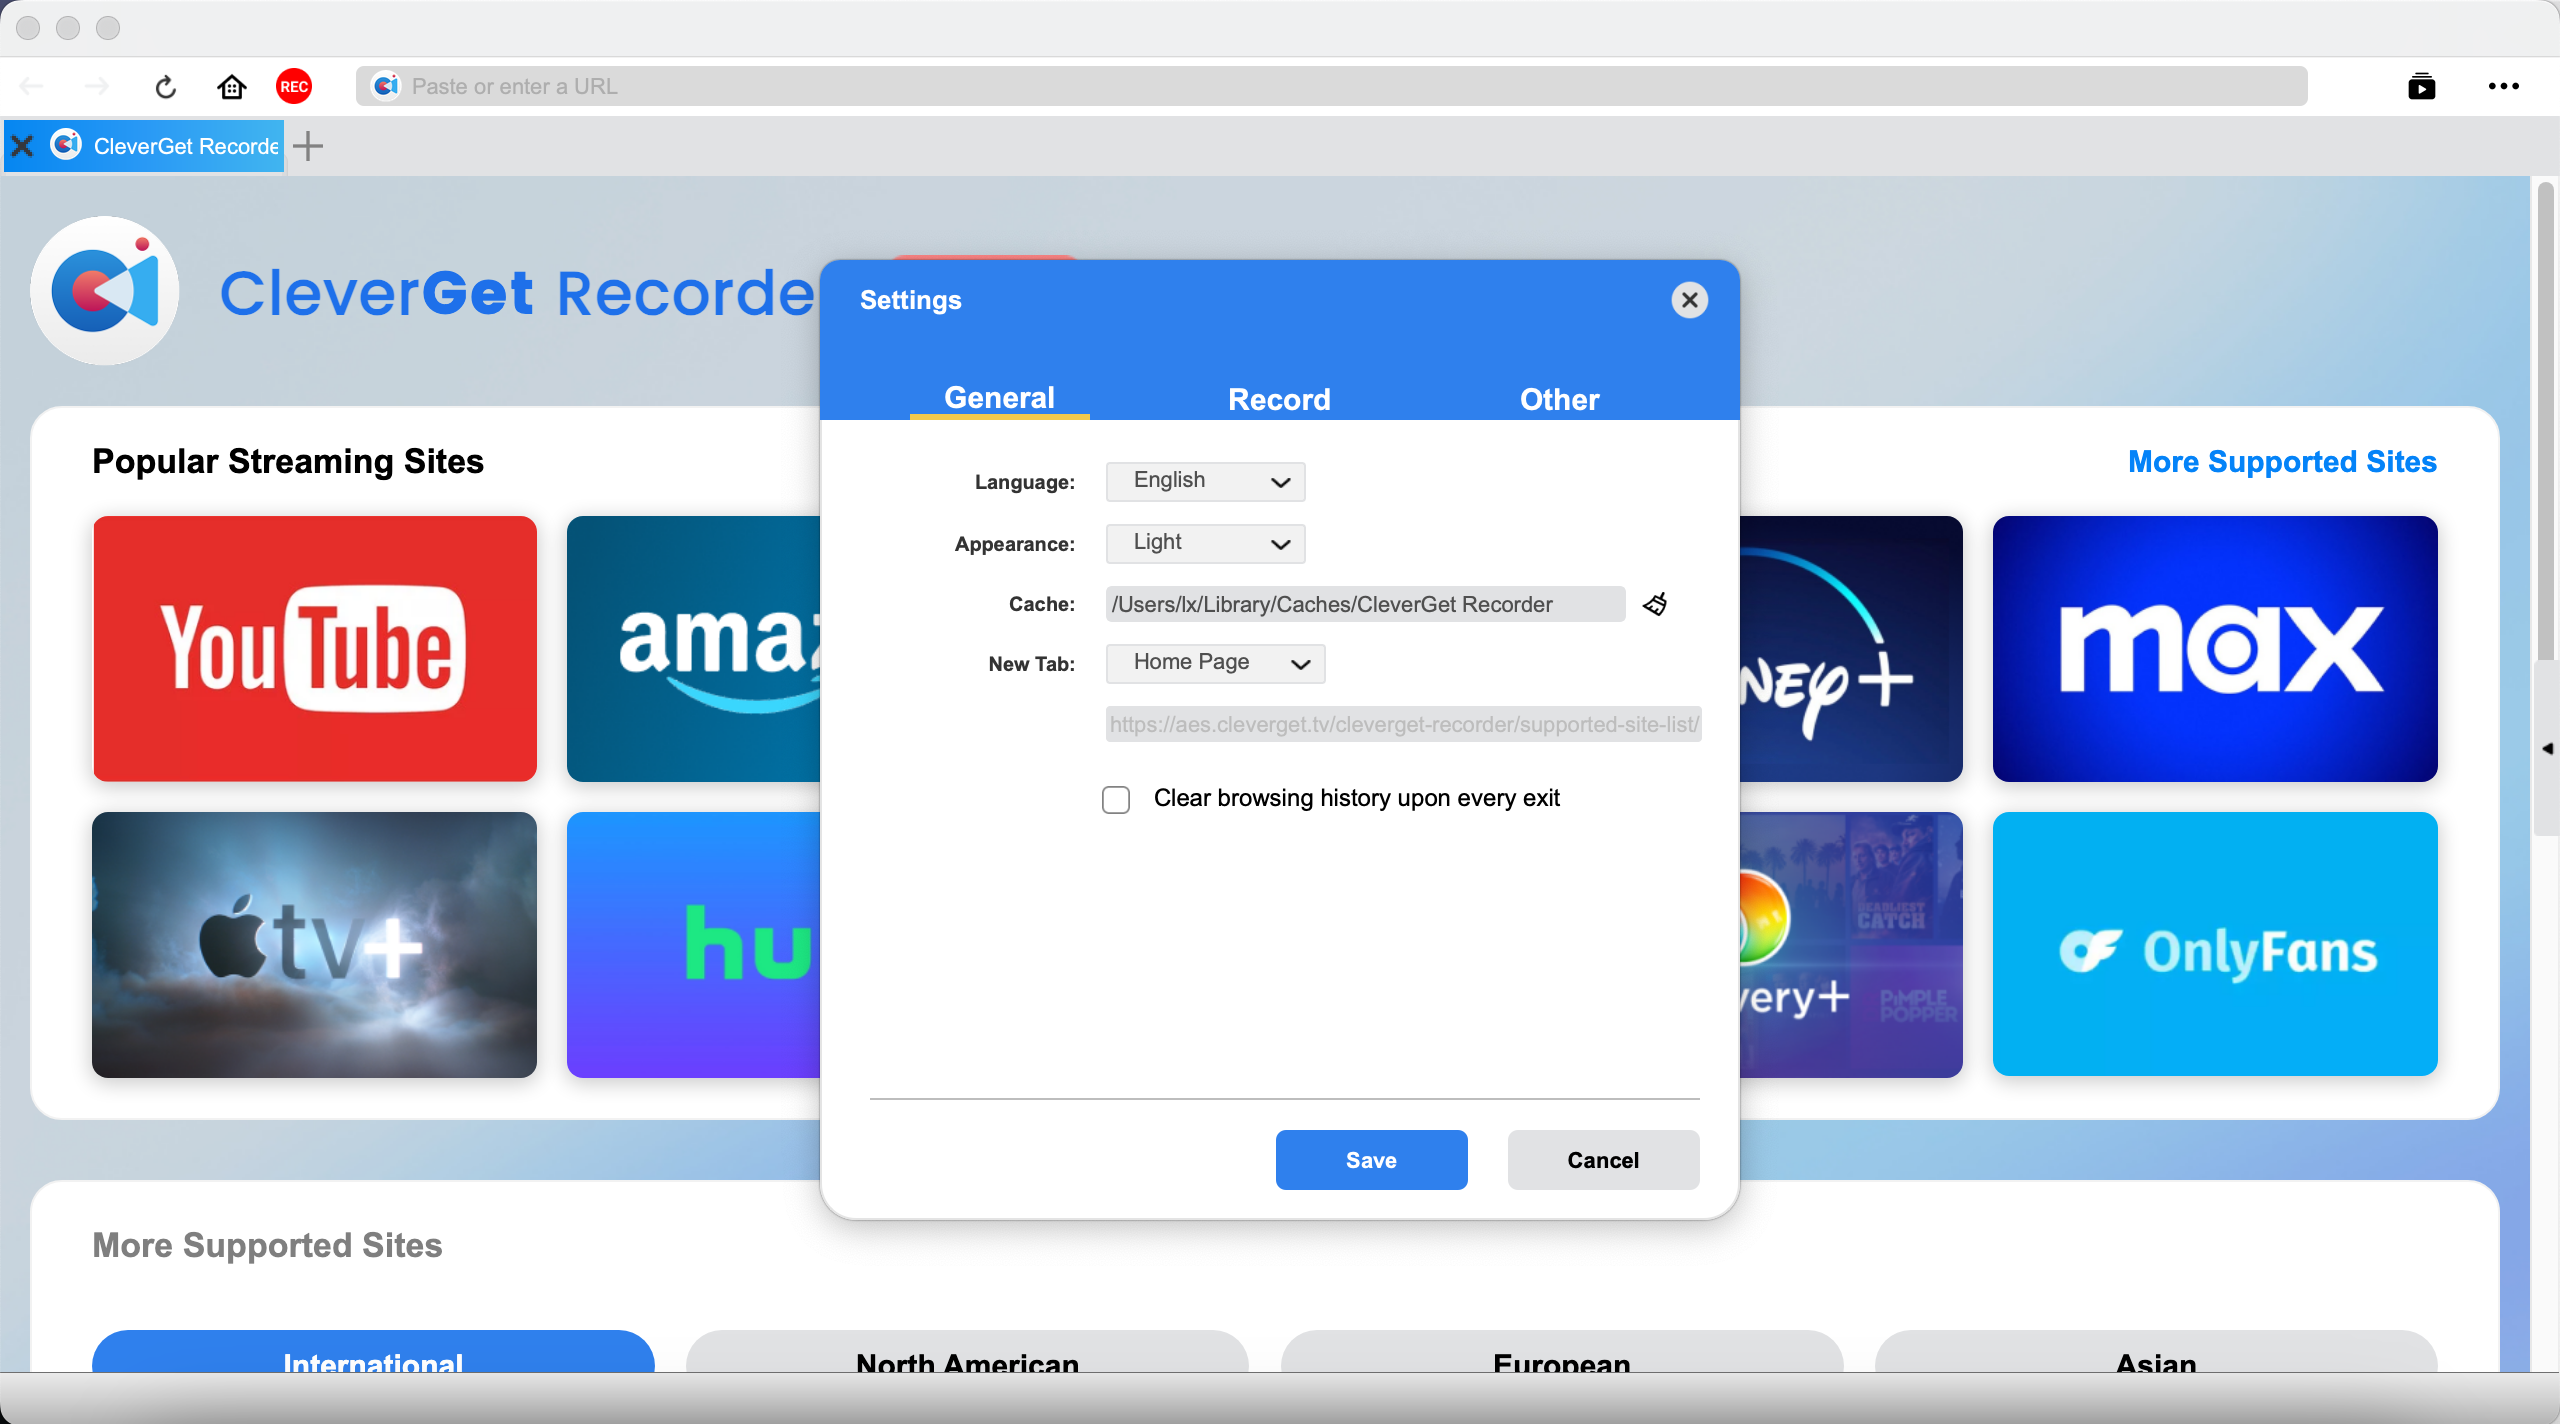The image size is (2560, 1424).
Task: Start recording with the red REC button
Action: [294, 87]
